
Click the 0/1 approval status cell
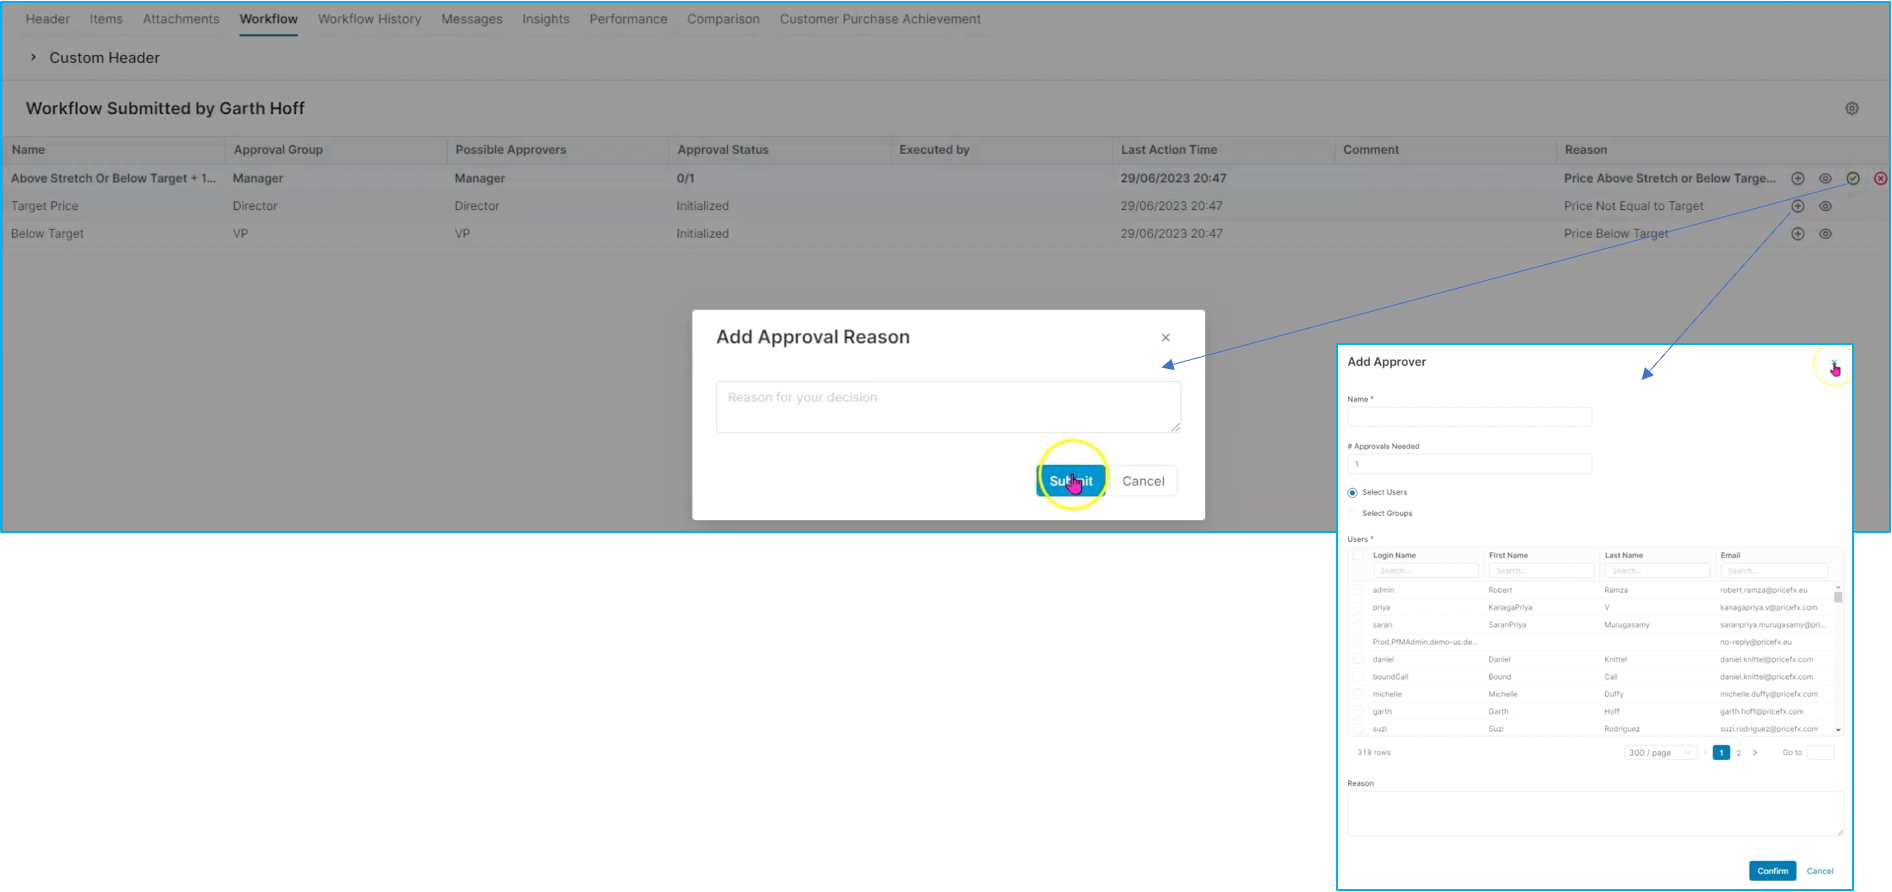(x=685, y=178)
